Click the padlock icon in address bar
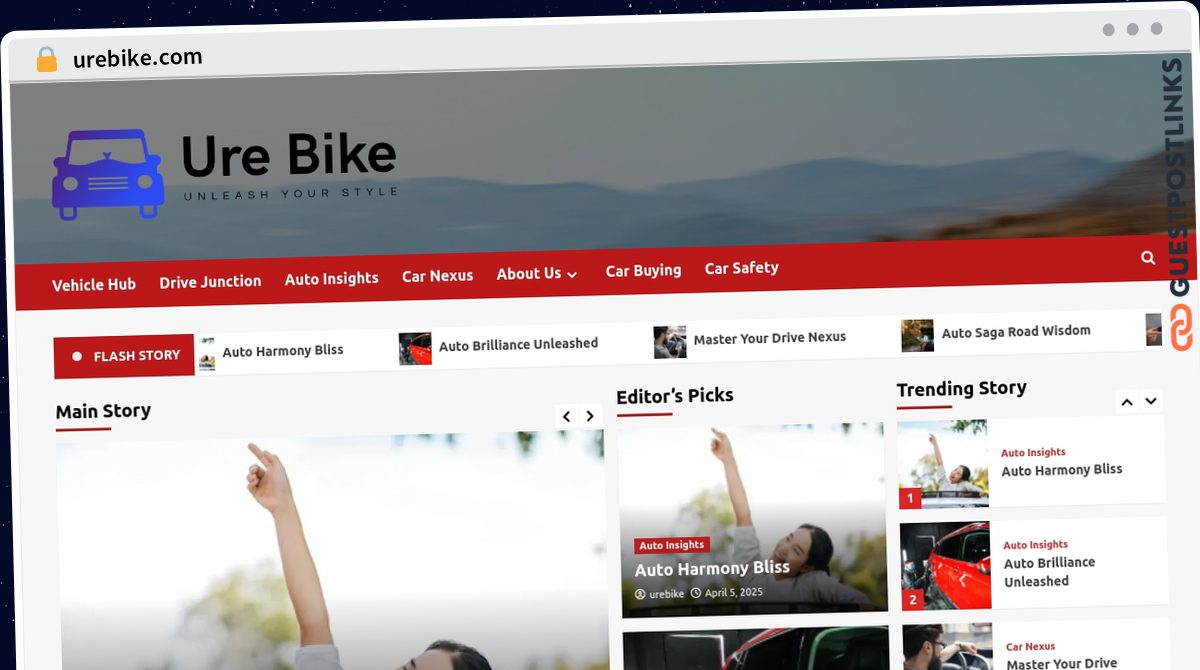1200x670 pixels. 47,60
